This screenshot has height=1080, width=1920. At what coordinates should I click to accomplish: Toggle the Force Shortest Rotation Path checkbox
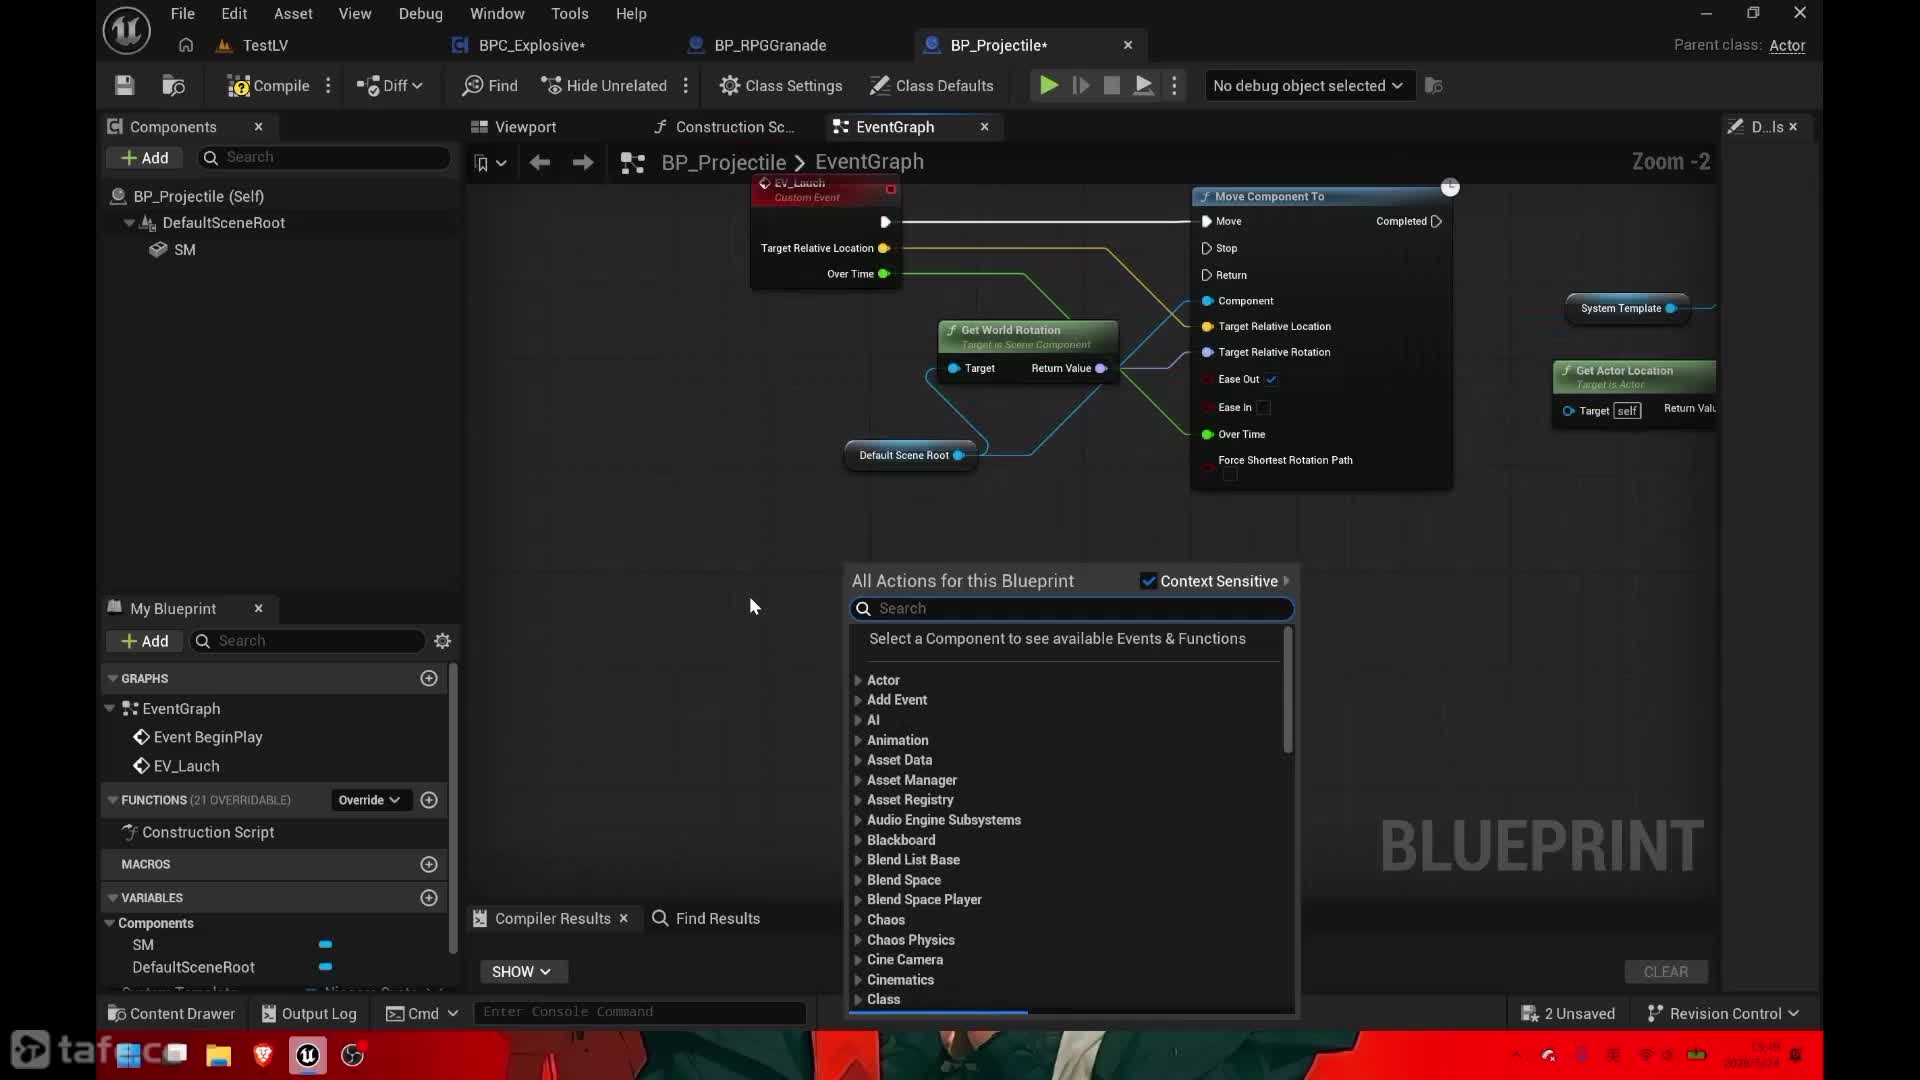[x=1231, y=475]
